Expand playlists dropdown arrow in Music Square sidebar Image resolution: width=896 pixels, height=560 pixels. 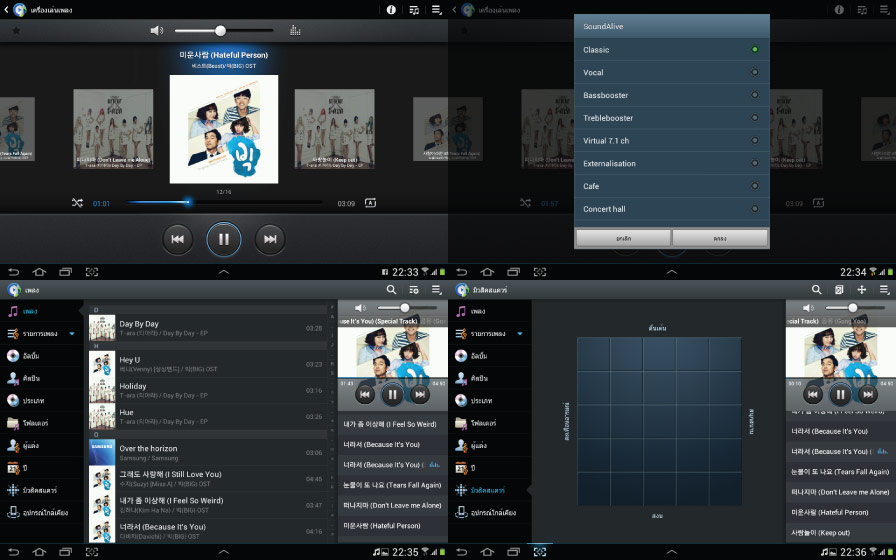pos(520,334)
